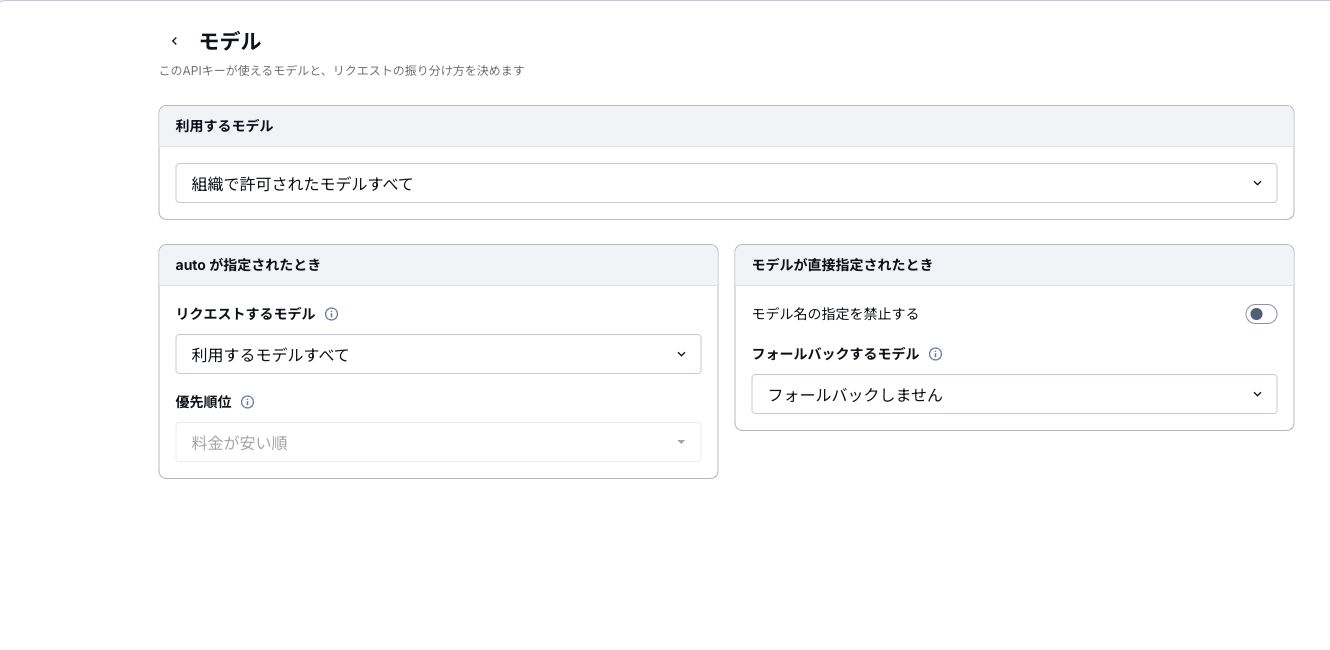Click the モデル名の指定を禁止する label
This screenshot has height=650, width=1330.
(835, 314)
